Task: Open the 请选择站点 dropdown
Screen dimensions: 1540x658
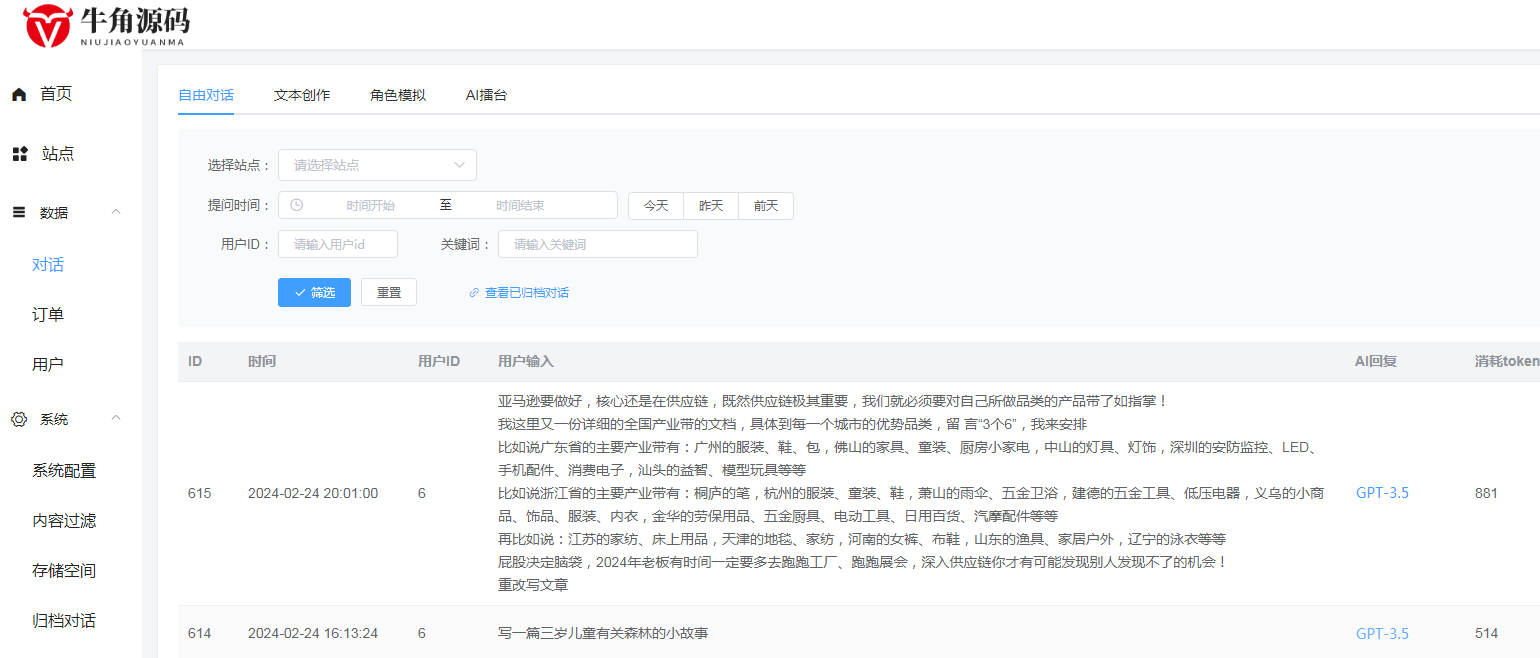Action: [377, 164]
